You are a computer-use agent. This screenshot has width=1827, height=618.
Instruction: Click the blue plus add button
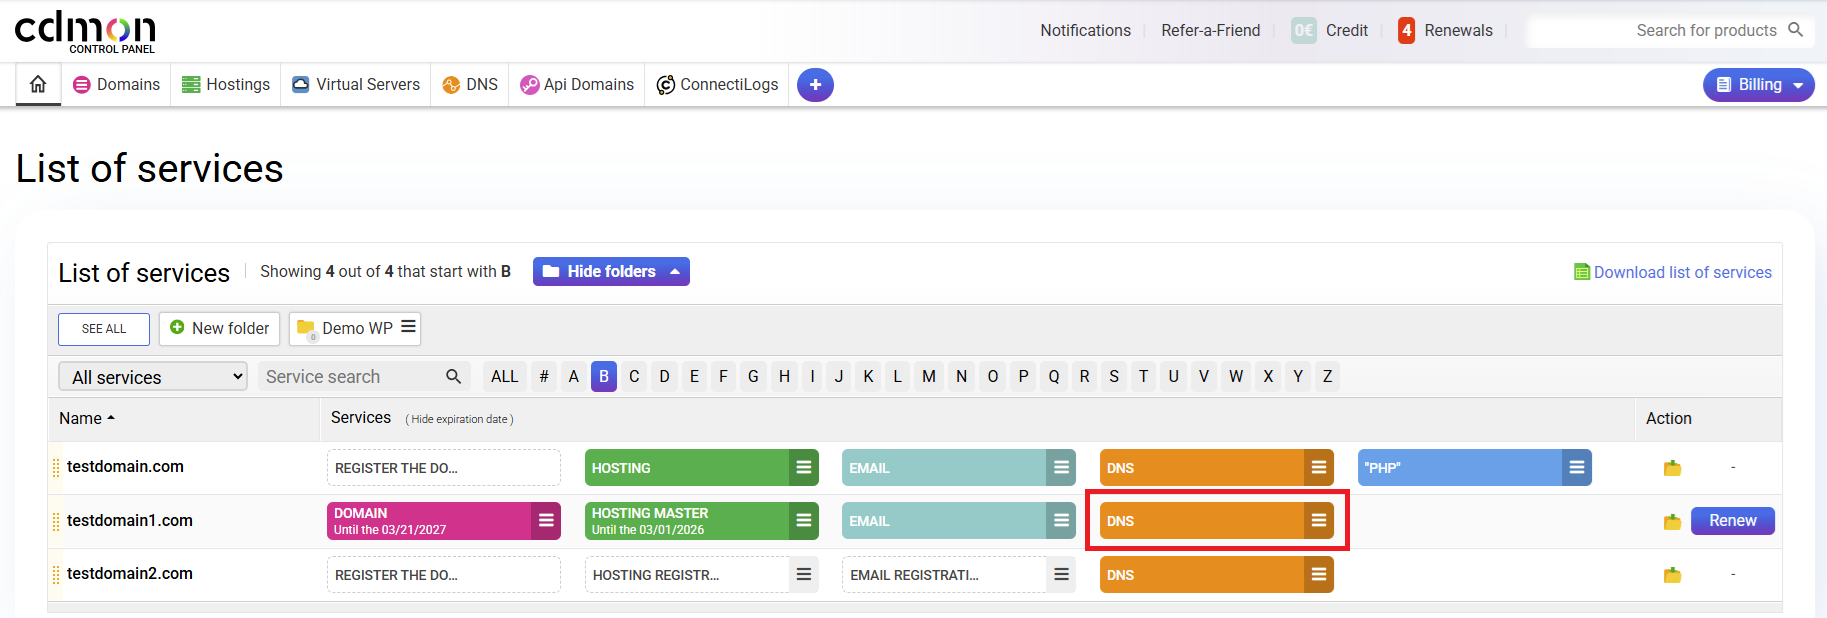(x=815, y=85)
